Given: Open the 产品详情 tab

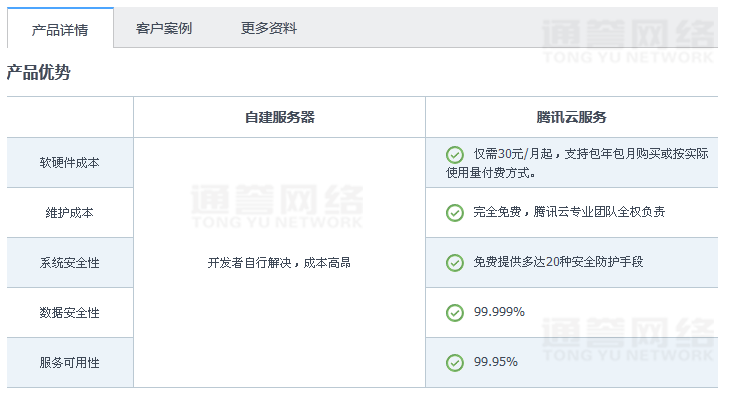Looking at the screenshot, I should click(60, 28).
